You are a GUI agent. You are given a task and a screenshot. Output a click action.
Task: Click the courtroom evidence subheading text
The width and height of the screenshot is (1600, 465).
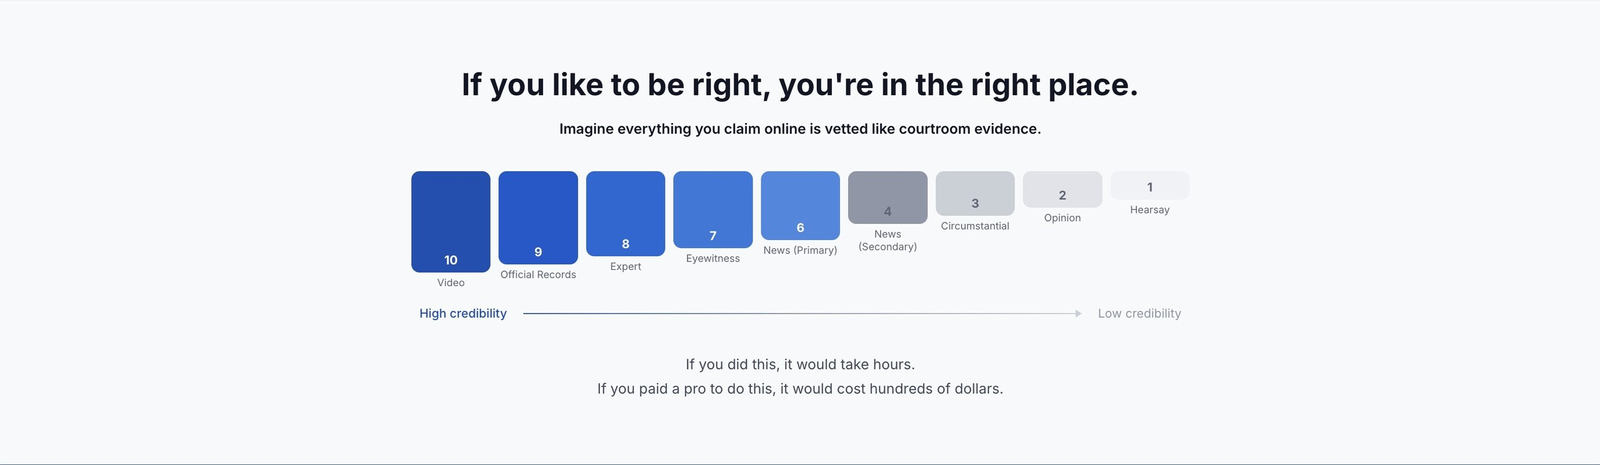coord(800,129)
